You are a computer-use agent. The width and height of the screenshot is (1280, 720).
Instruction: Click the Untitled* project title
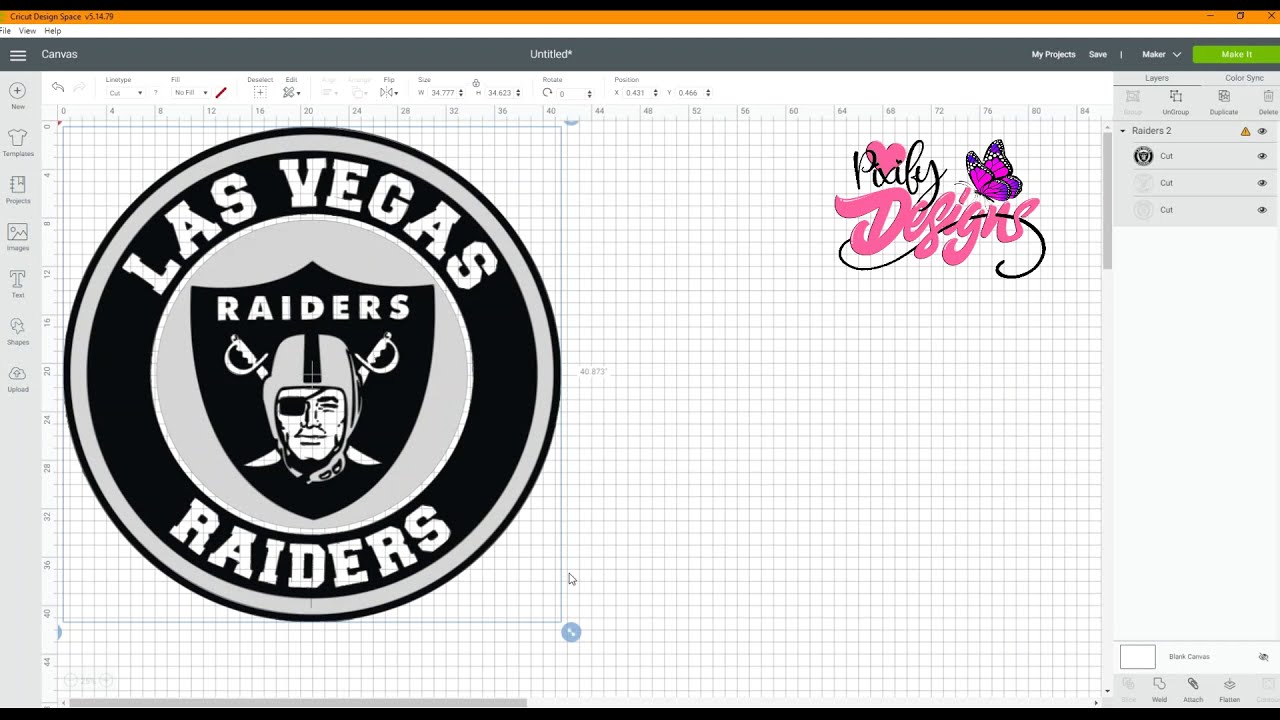[551, 55]
